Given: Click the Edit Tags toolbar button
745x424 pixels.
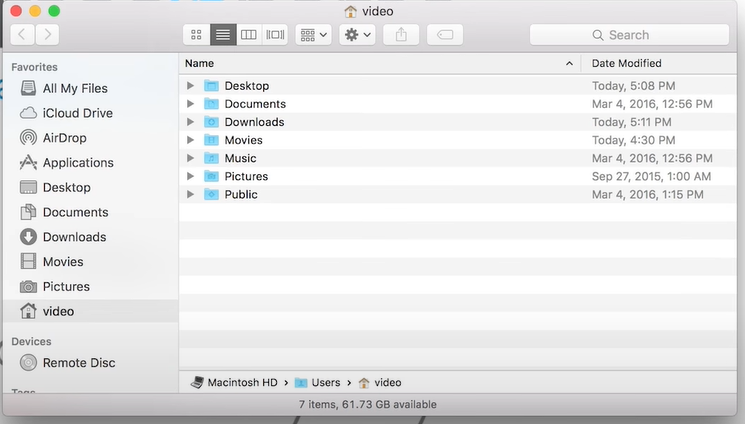Looking at the screenshot, I should coord(445,35).
